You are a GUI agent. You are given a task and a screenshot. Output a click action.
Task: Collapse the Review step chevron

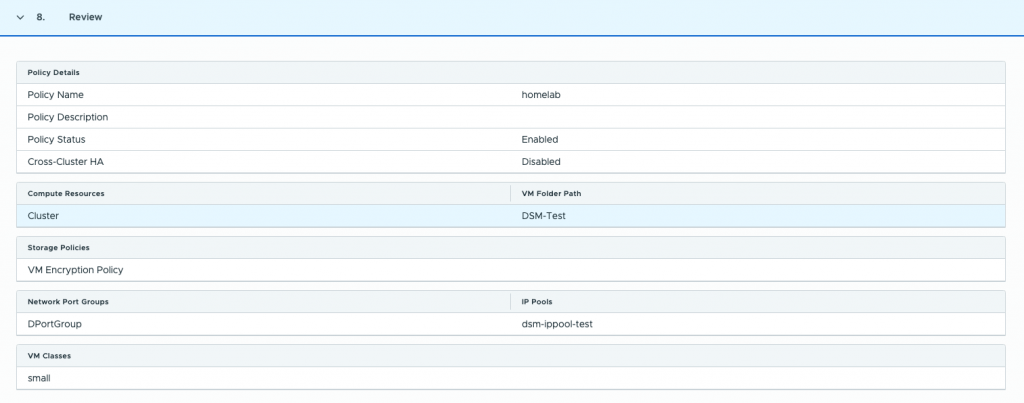(x=20, y=18)
